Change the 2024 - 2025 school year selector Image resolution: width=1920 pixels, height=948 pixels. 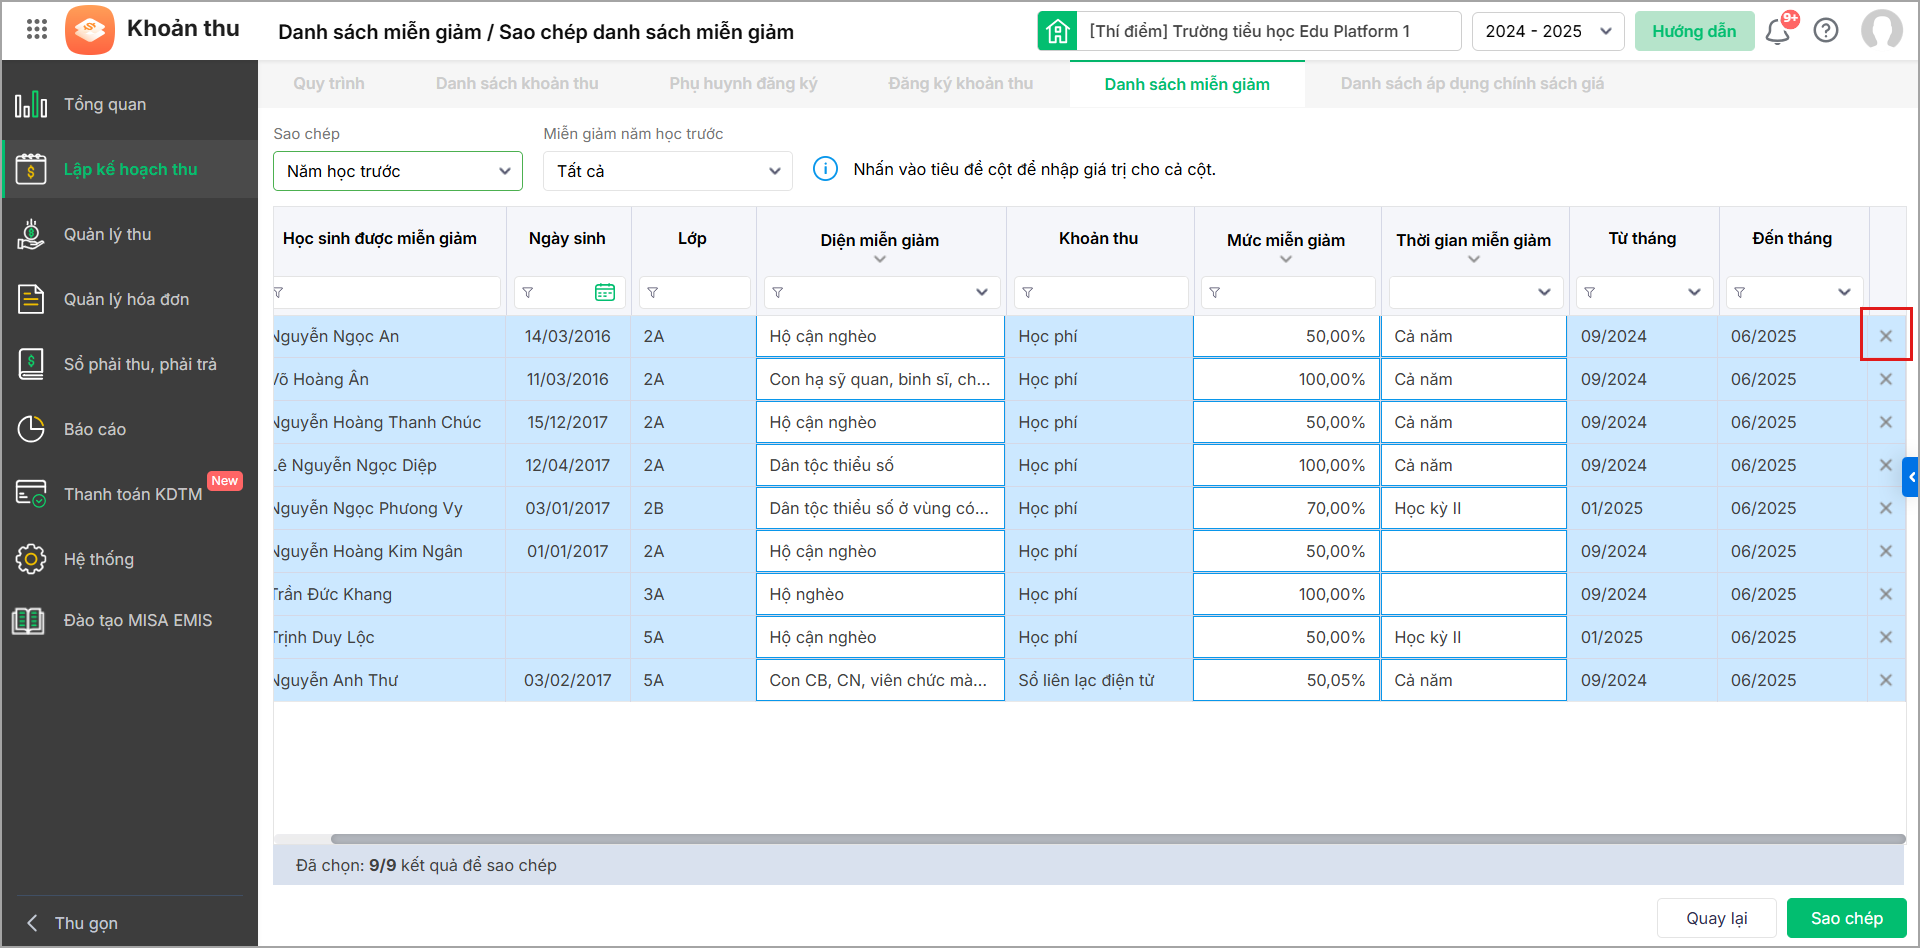click(x=1547, y=31)
